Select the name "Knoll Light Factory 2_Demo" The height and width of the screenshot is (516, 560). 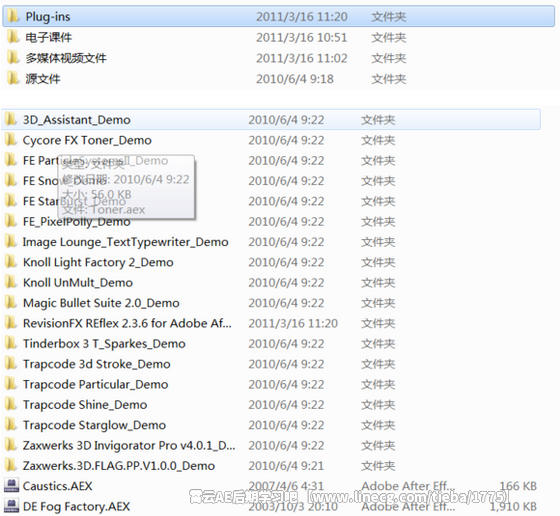(98, 262)
